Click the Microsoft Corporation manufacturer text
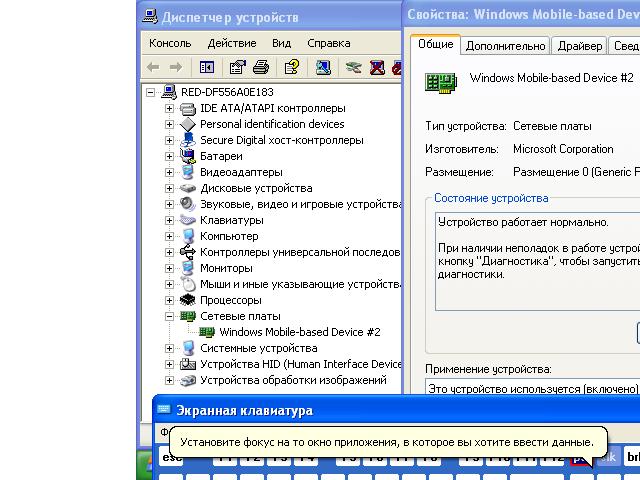The height and width of the screenshot is (480, 640). tap(563, 149)
